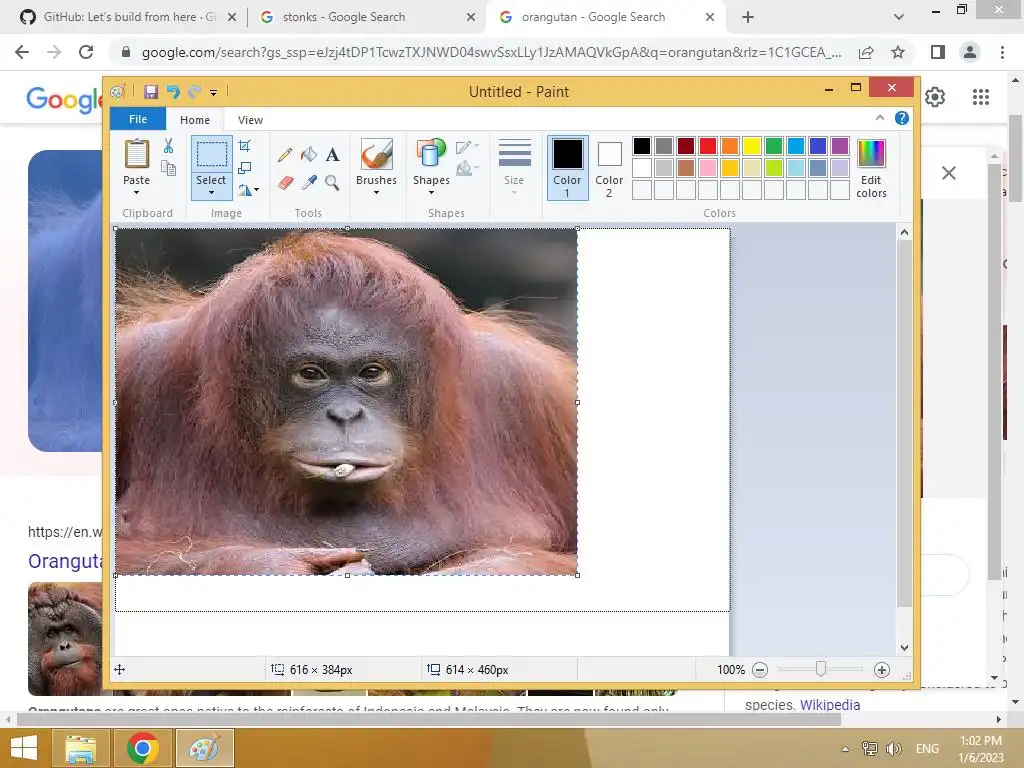Viewport: 1024px width, 768px height.
Task: Switch to the View ribbon tab
Action: click(250, 120)
